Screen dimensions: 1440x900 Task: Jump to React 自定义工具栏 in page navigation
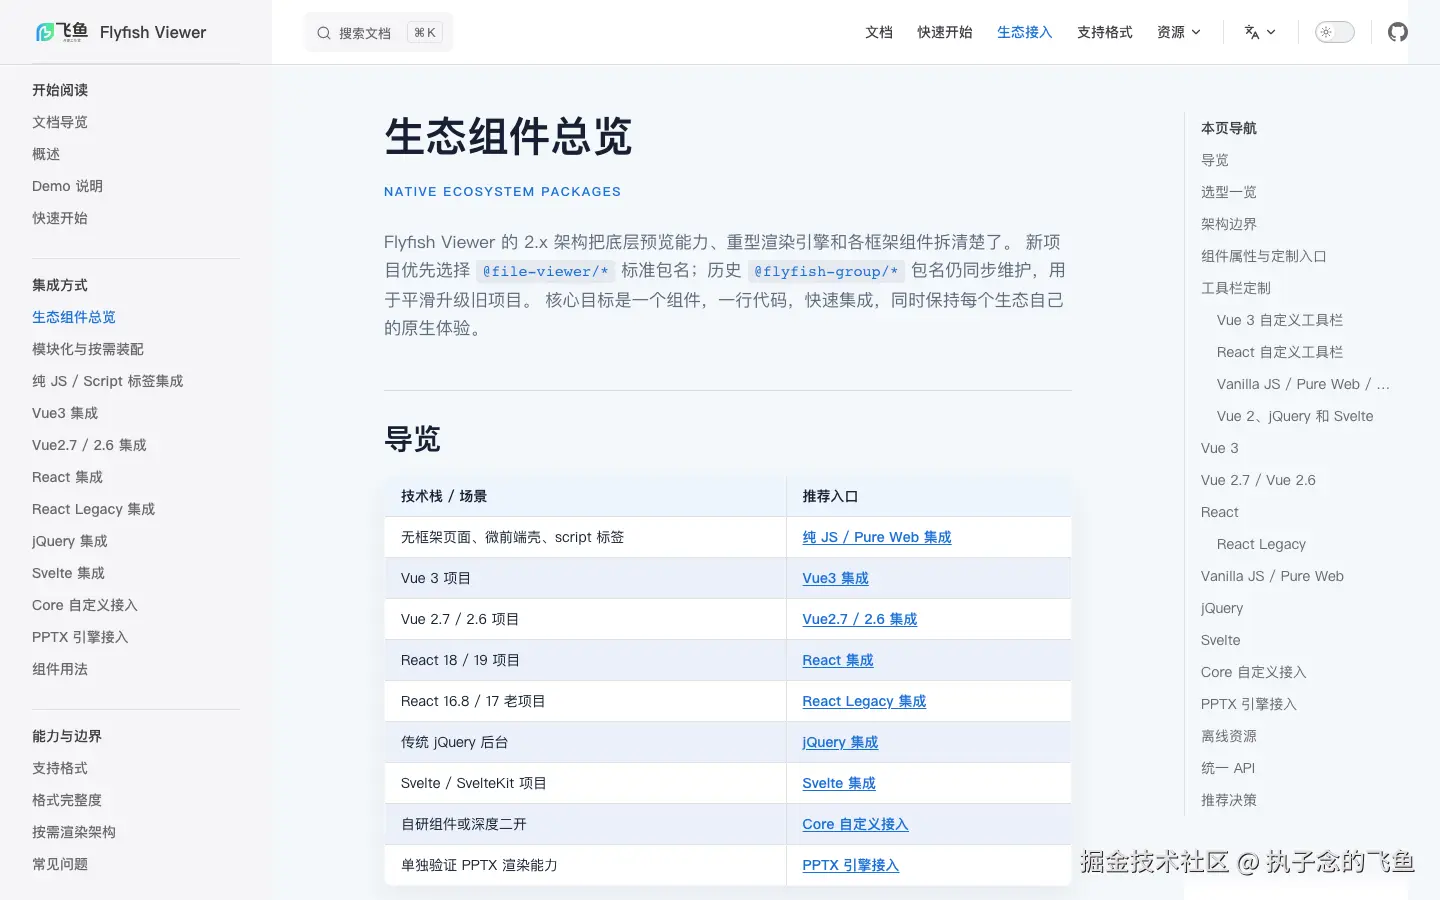[1280, 352]
